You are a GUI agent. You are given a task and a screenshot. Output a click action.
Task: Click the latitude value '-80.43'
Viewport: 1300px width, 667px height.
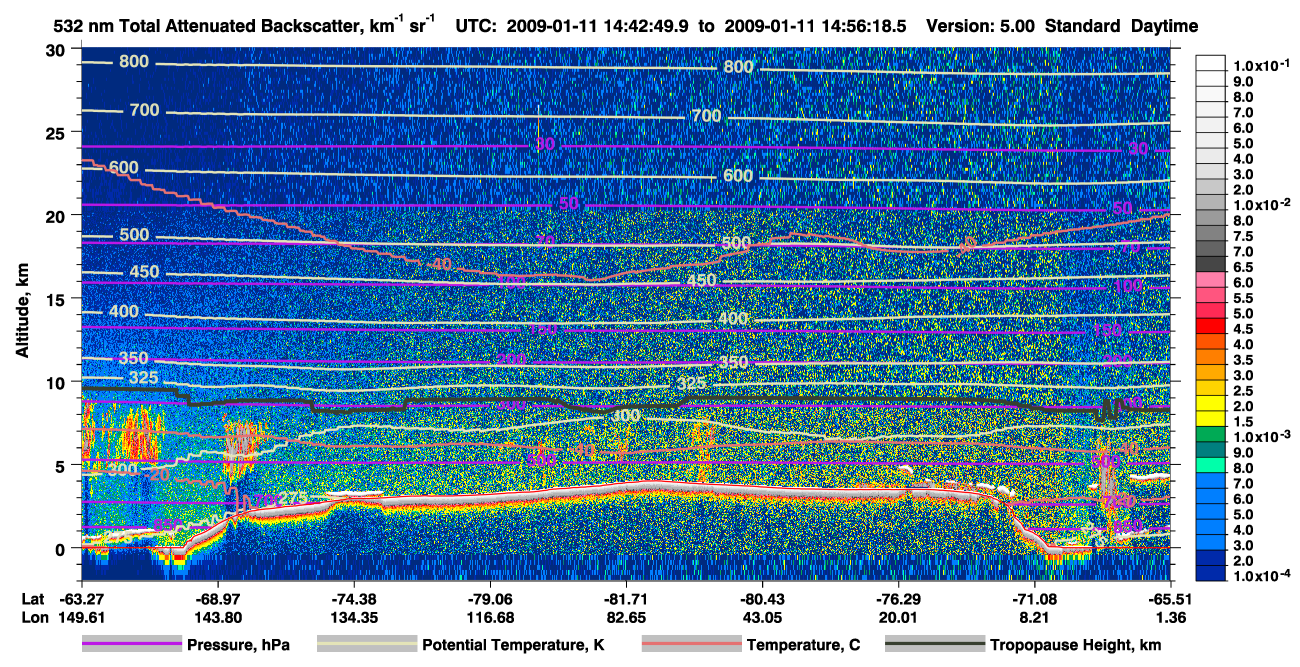pos(762,599)
